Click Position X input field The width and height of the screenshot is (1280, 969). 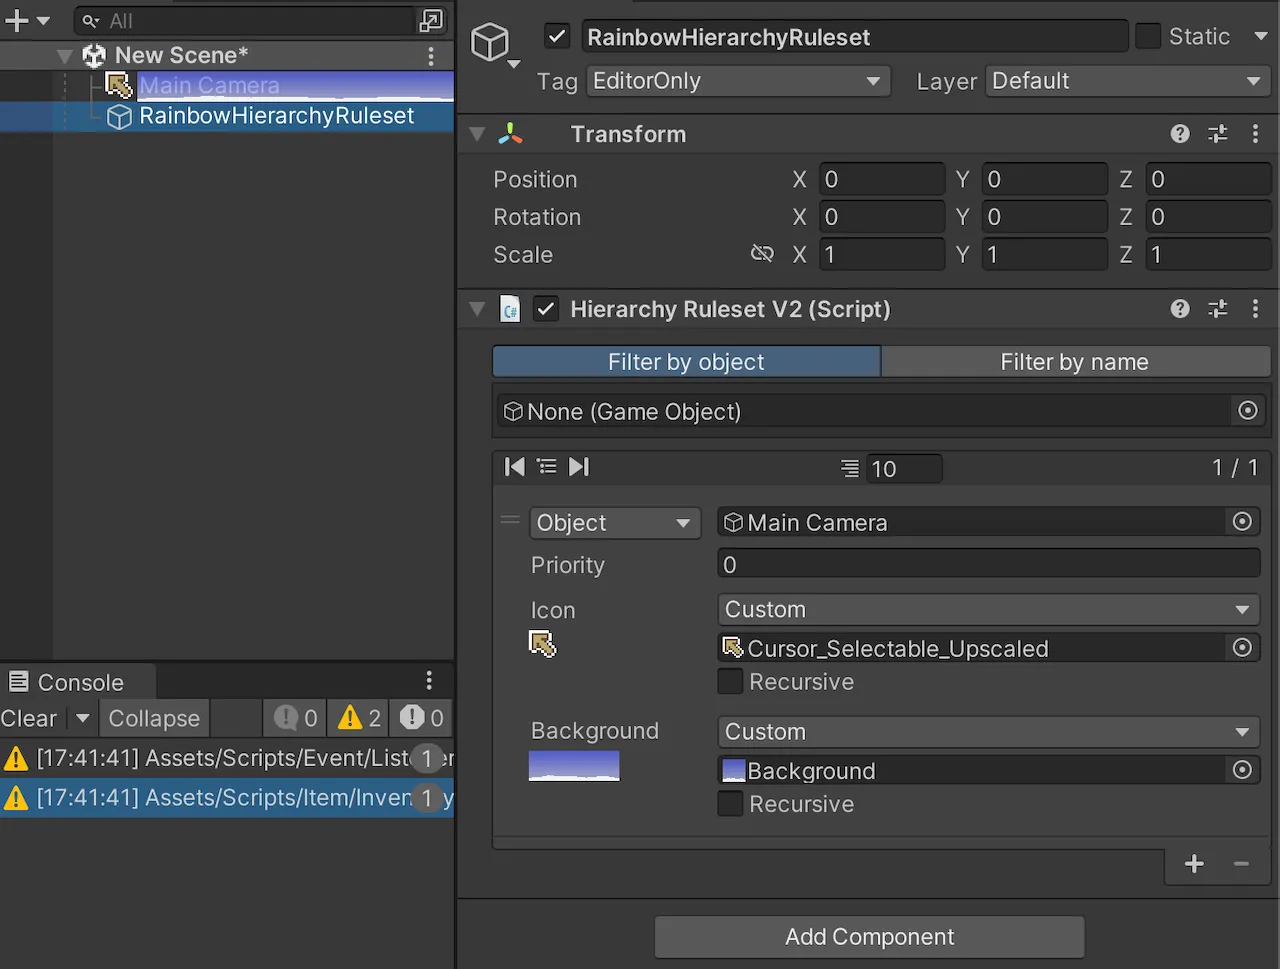point(881,179)
